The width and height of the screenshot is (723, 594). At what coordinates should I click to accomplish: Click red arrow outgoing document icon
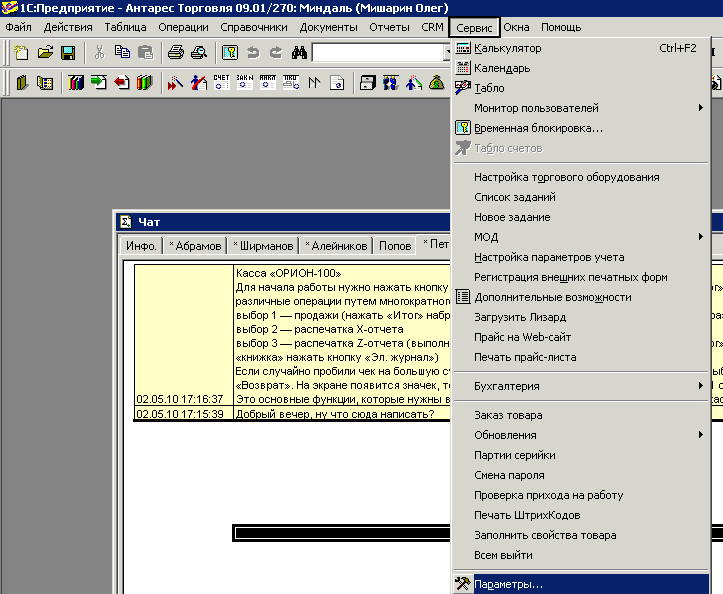122,83
